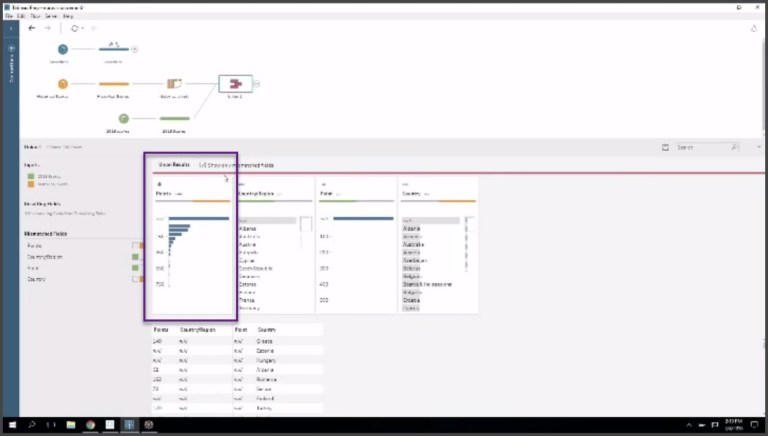Click in the Search field box
The height and width of the screenshot is (436, 768).
[705, 147]
